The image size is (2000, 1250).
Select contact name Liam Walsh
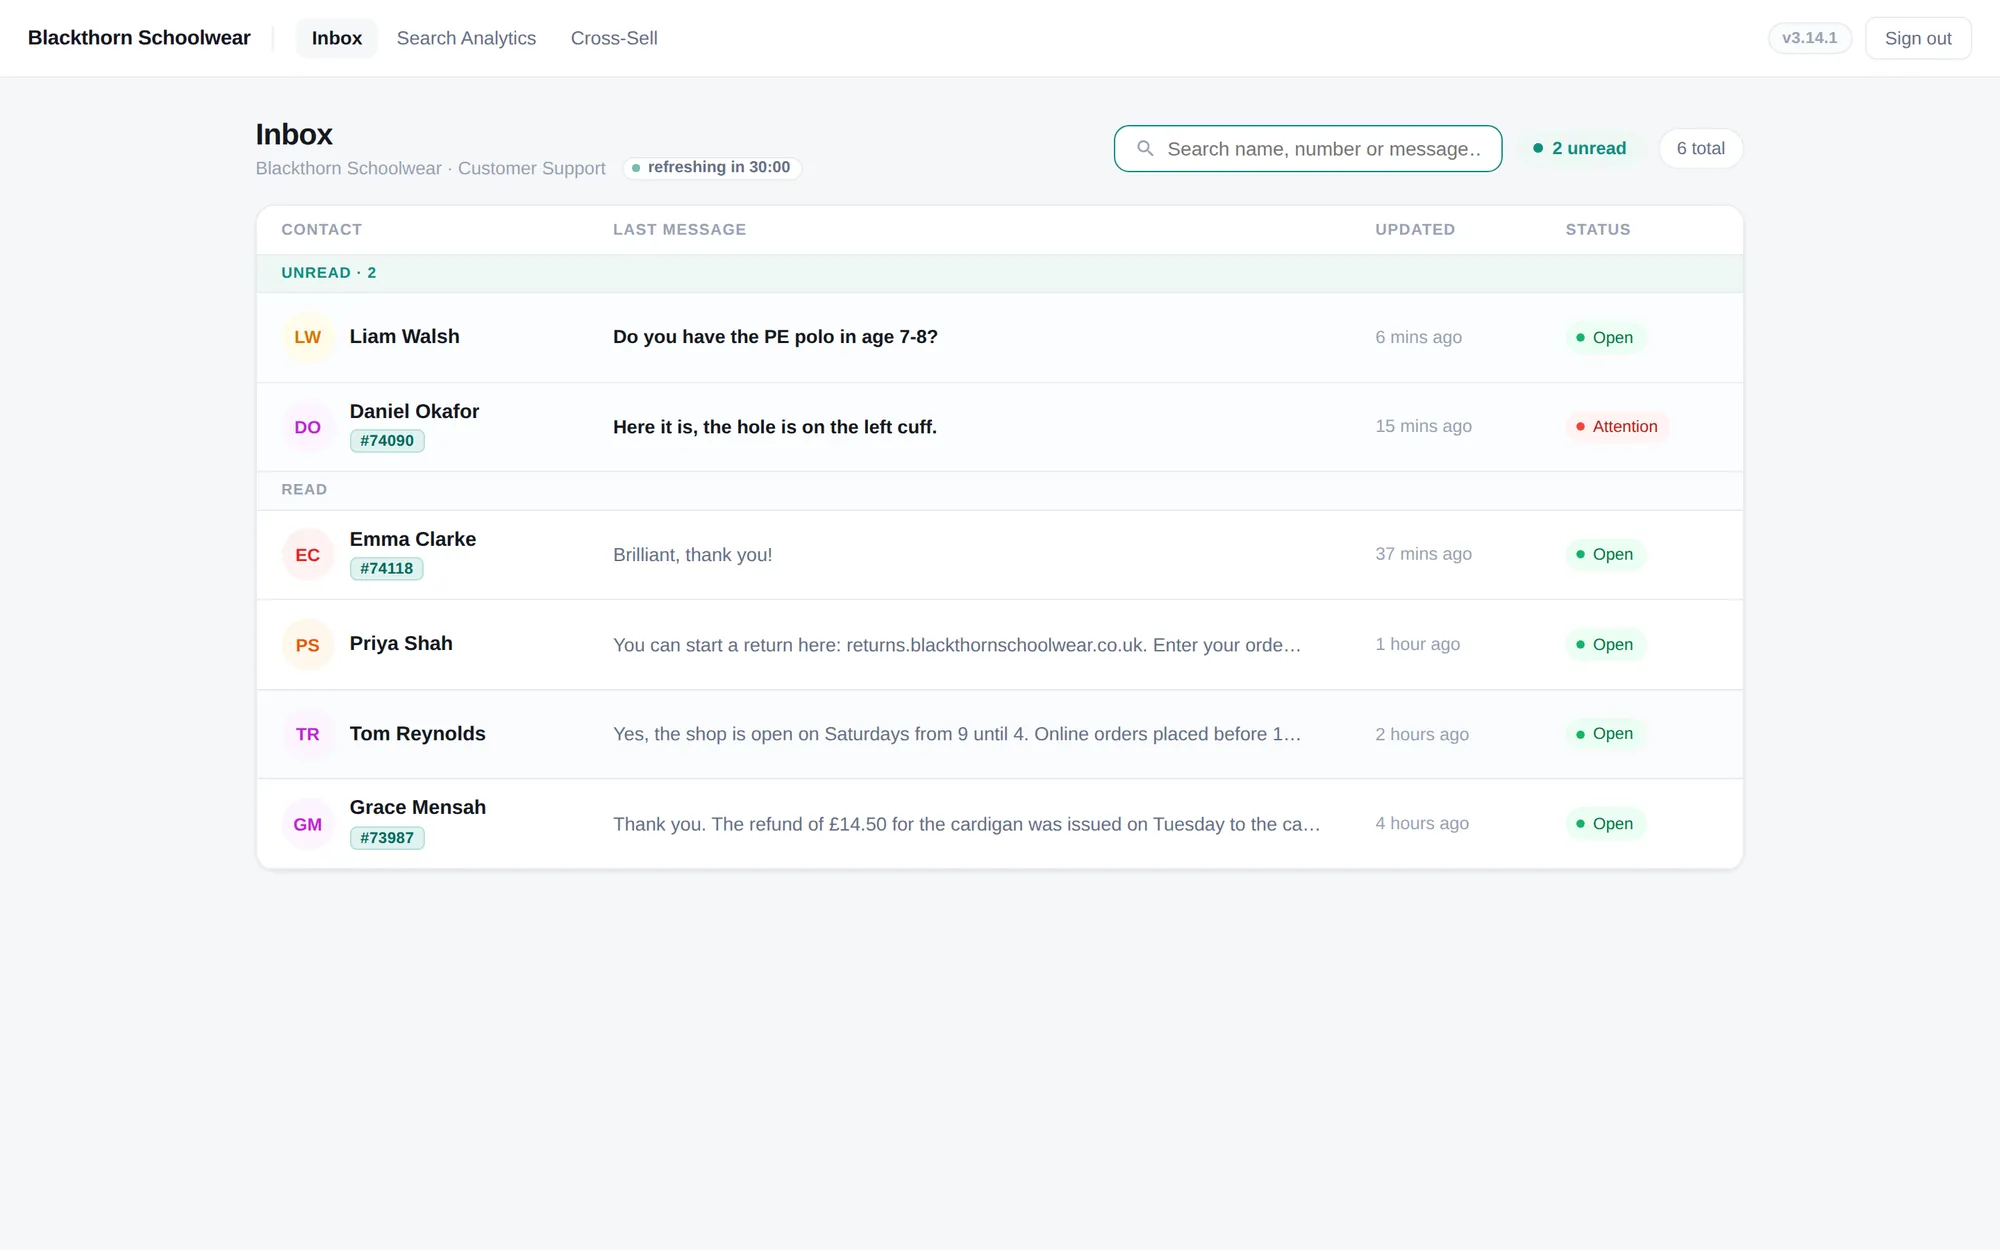point(405,337)
